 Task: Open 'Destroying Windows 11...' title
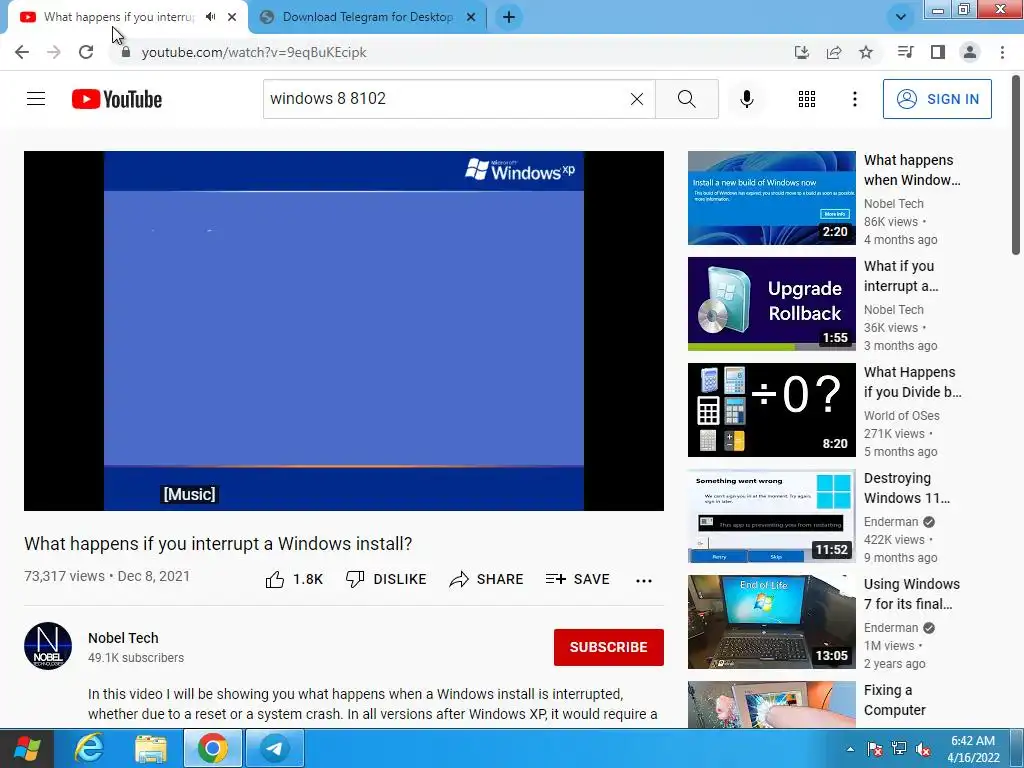[x=907, y=488]
